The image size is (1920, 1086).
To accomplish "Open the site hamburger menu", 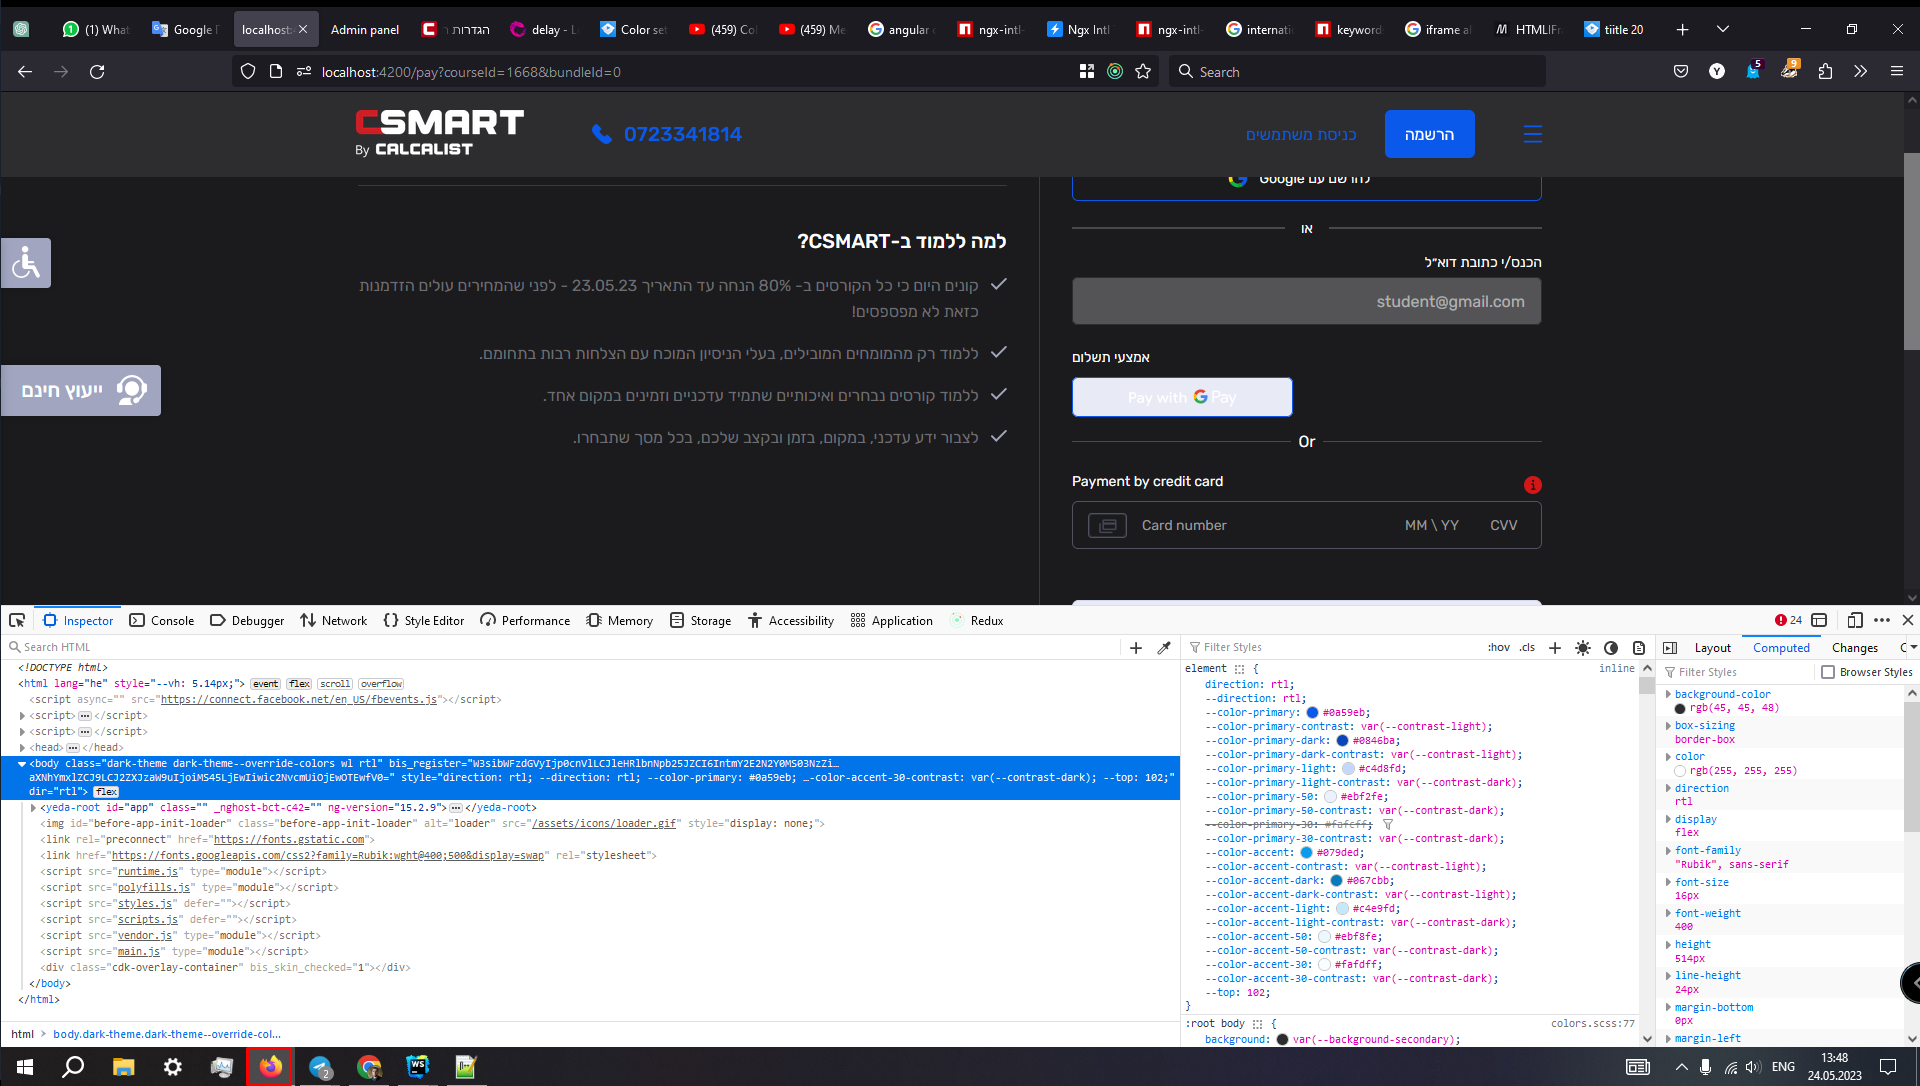I will (x=1532, y=134).
